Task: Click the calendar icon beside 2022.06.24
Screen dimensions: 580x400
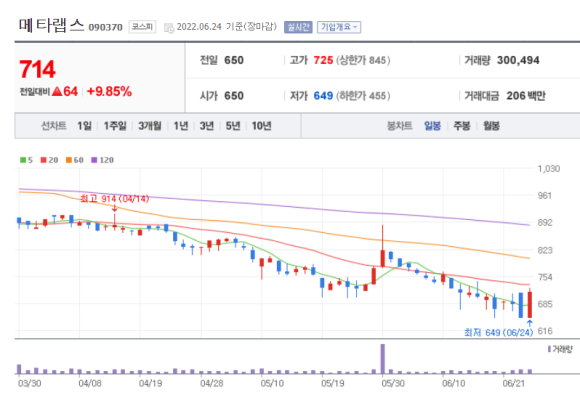Action: 169,28
